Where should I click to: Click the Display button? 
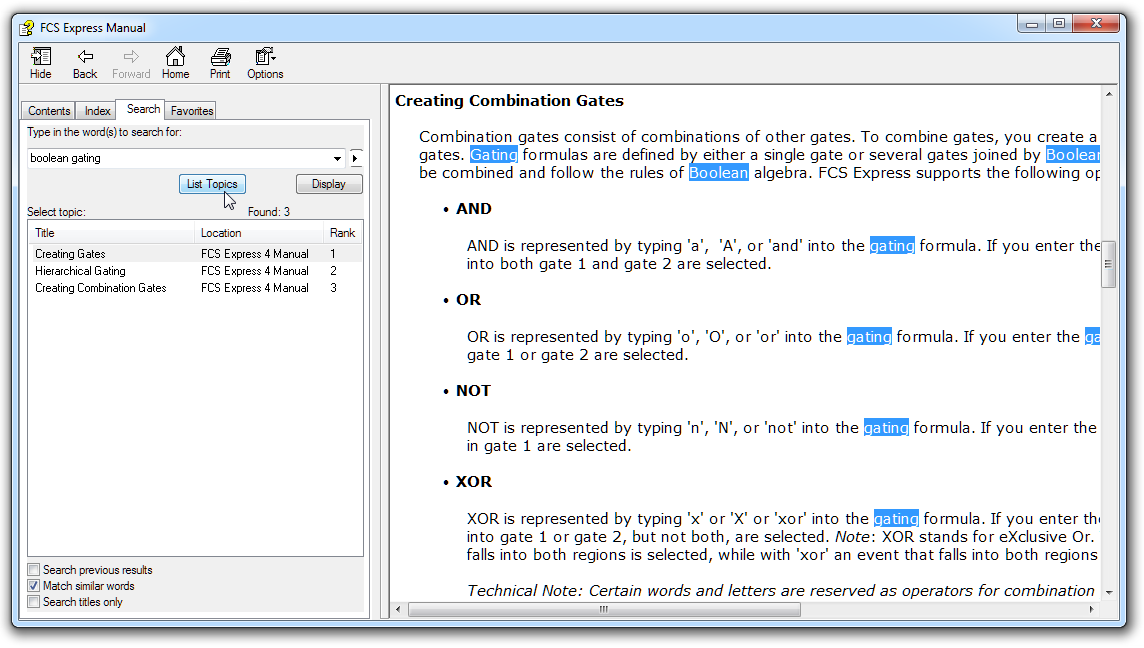tap(329, 184)
